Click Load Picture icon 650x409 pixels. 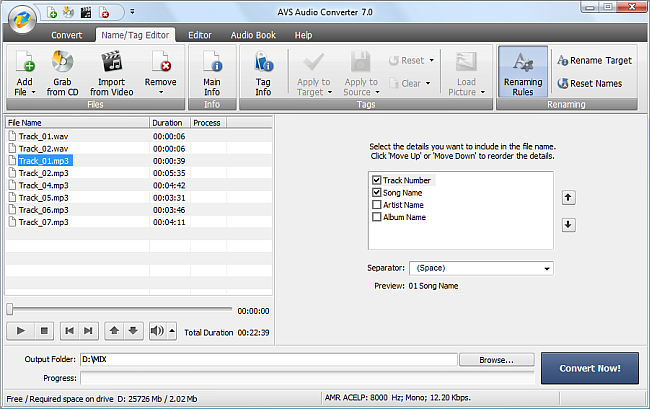466,62
